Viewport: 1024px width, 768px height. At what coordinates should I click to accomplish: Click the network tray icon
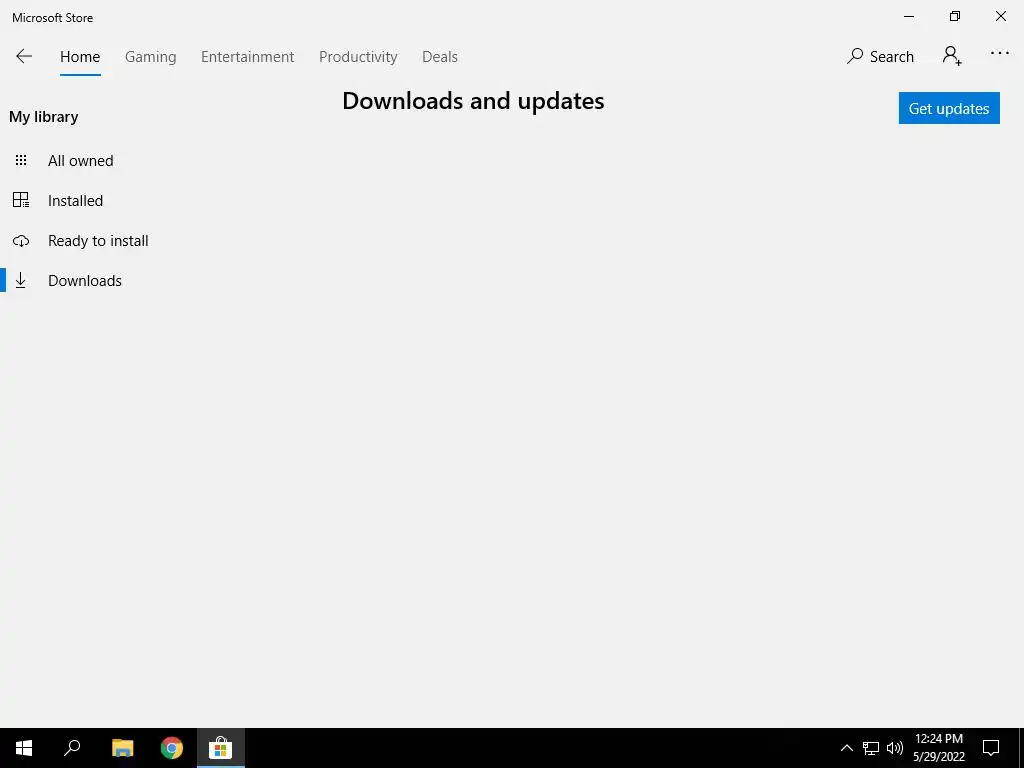(x=871, y=748)
